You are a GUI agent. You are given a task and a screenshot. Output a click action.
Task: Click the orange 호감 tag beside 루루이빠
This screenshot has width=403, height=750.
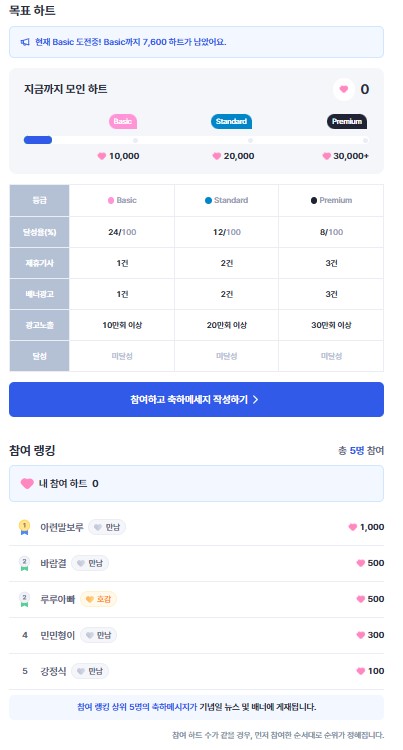[x=98, y=599]
